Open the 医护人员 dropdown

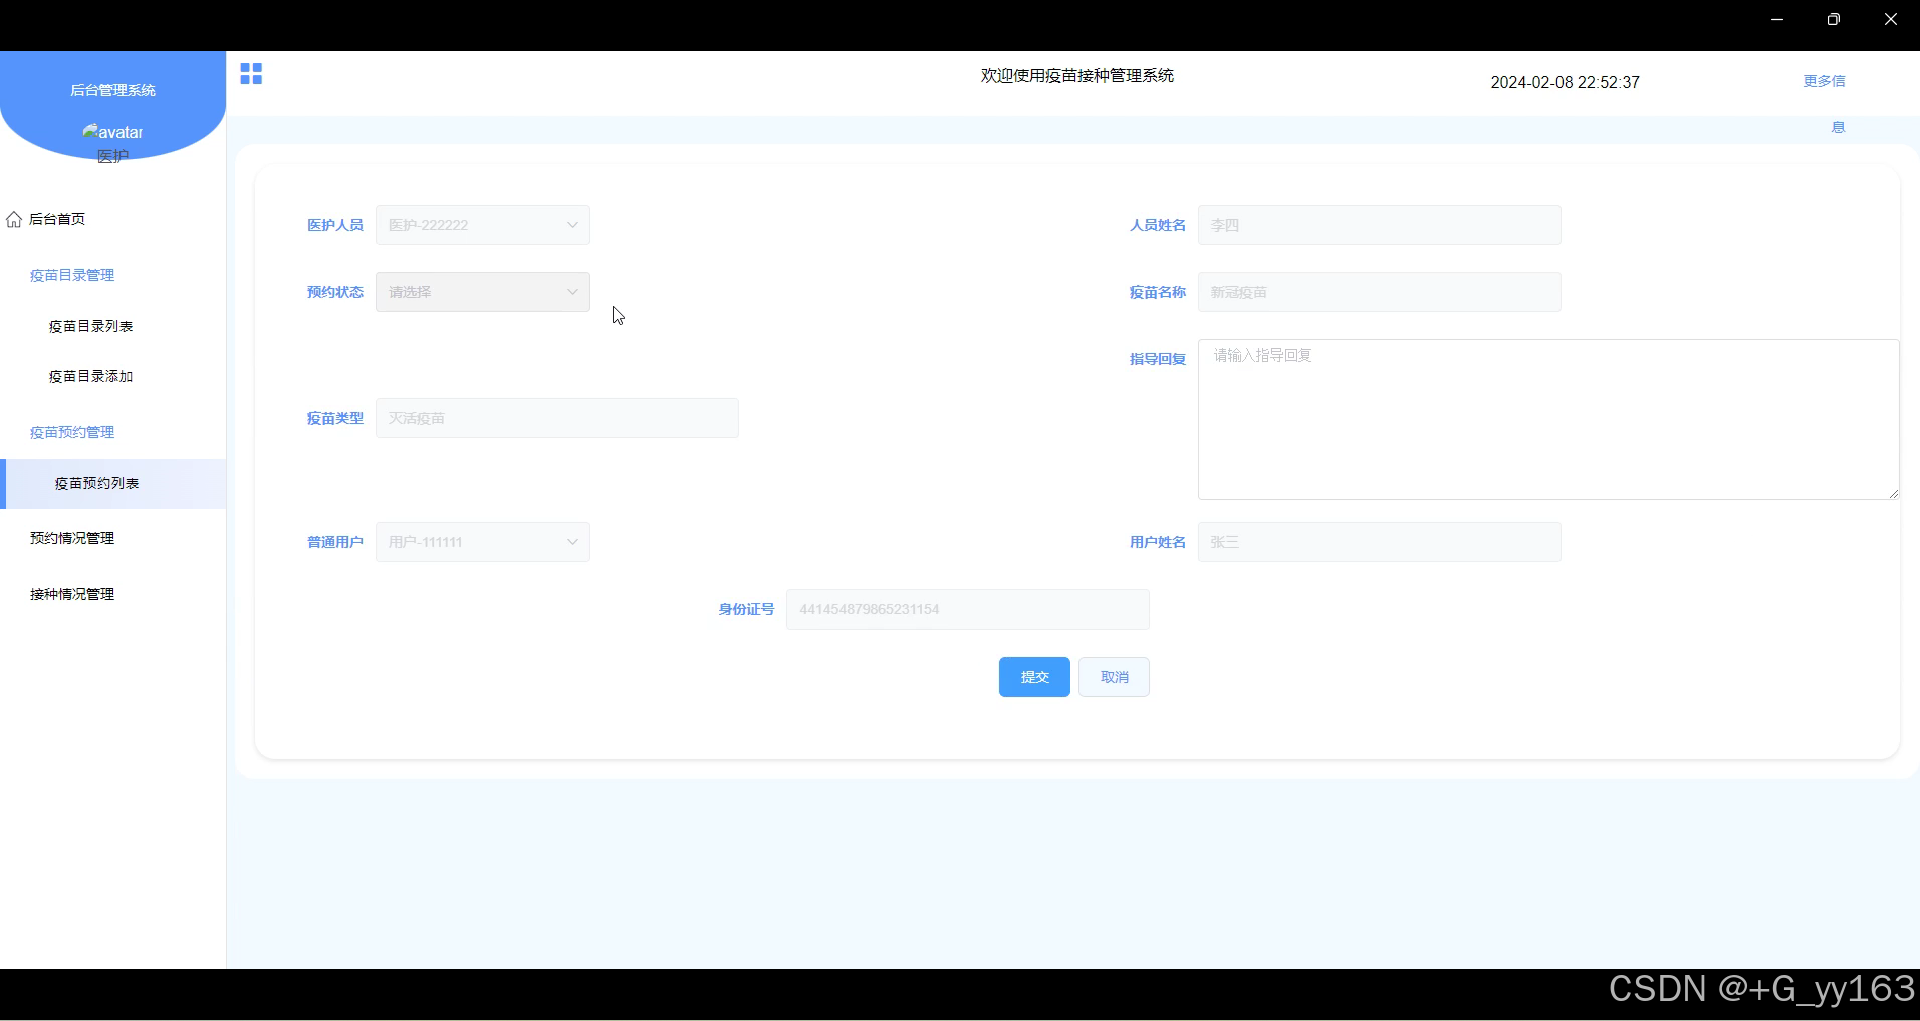tap(483, 225)
